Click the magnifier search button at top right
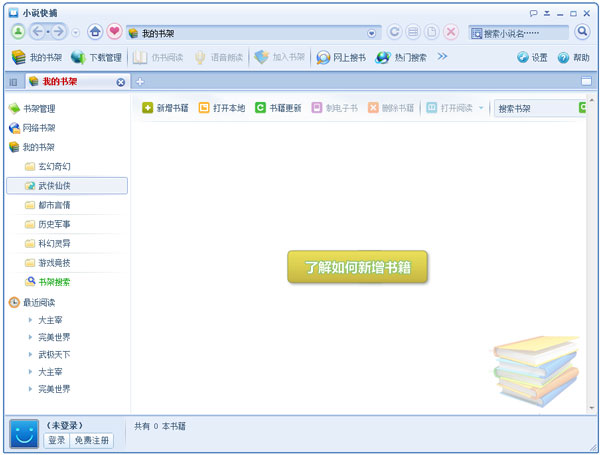The width and height of the screenshot is (600, 455). [582, 32]
